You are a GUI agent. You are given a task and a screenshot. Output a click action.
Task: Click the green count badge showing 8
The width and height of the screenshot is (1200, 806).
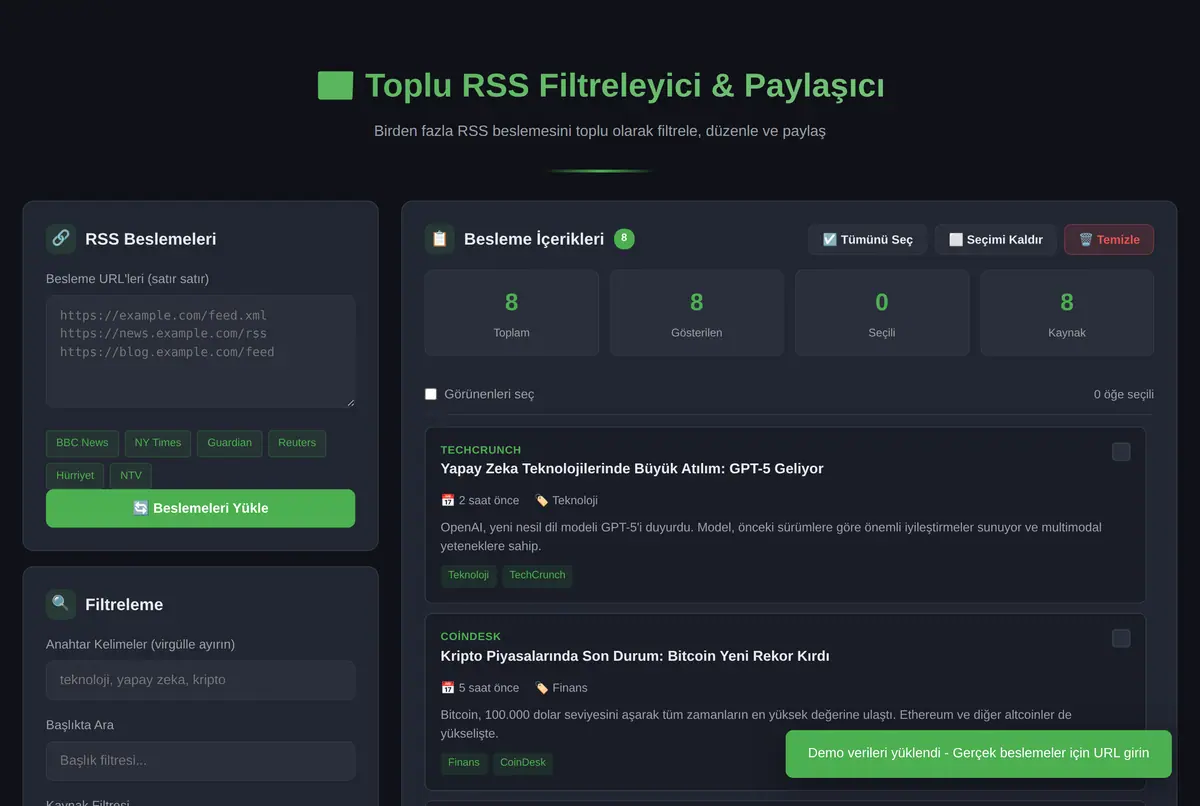pos(624,239)
